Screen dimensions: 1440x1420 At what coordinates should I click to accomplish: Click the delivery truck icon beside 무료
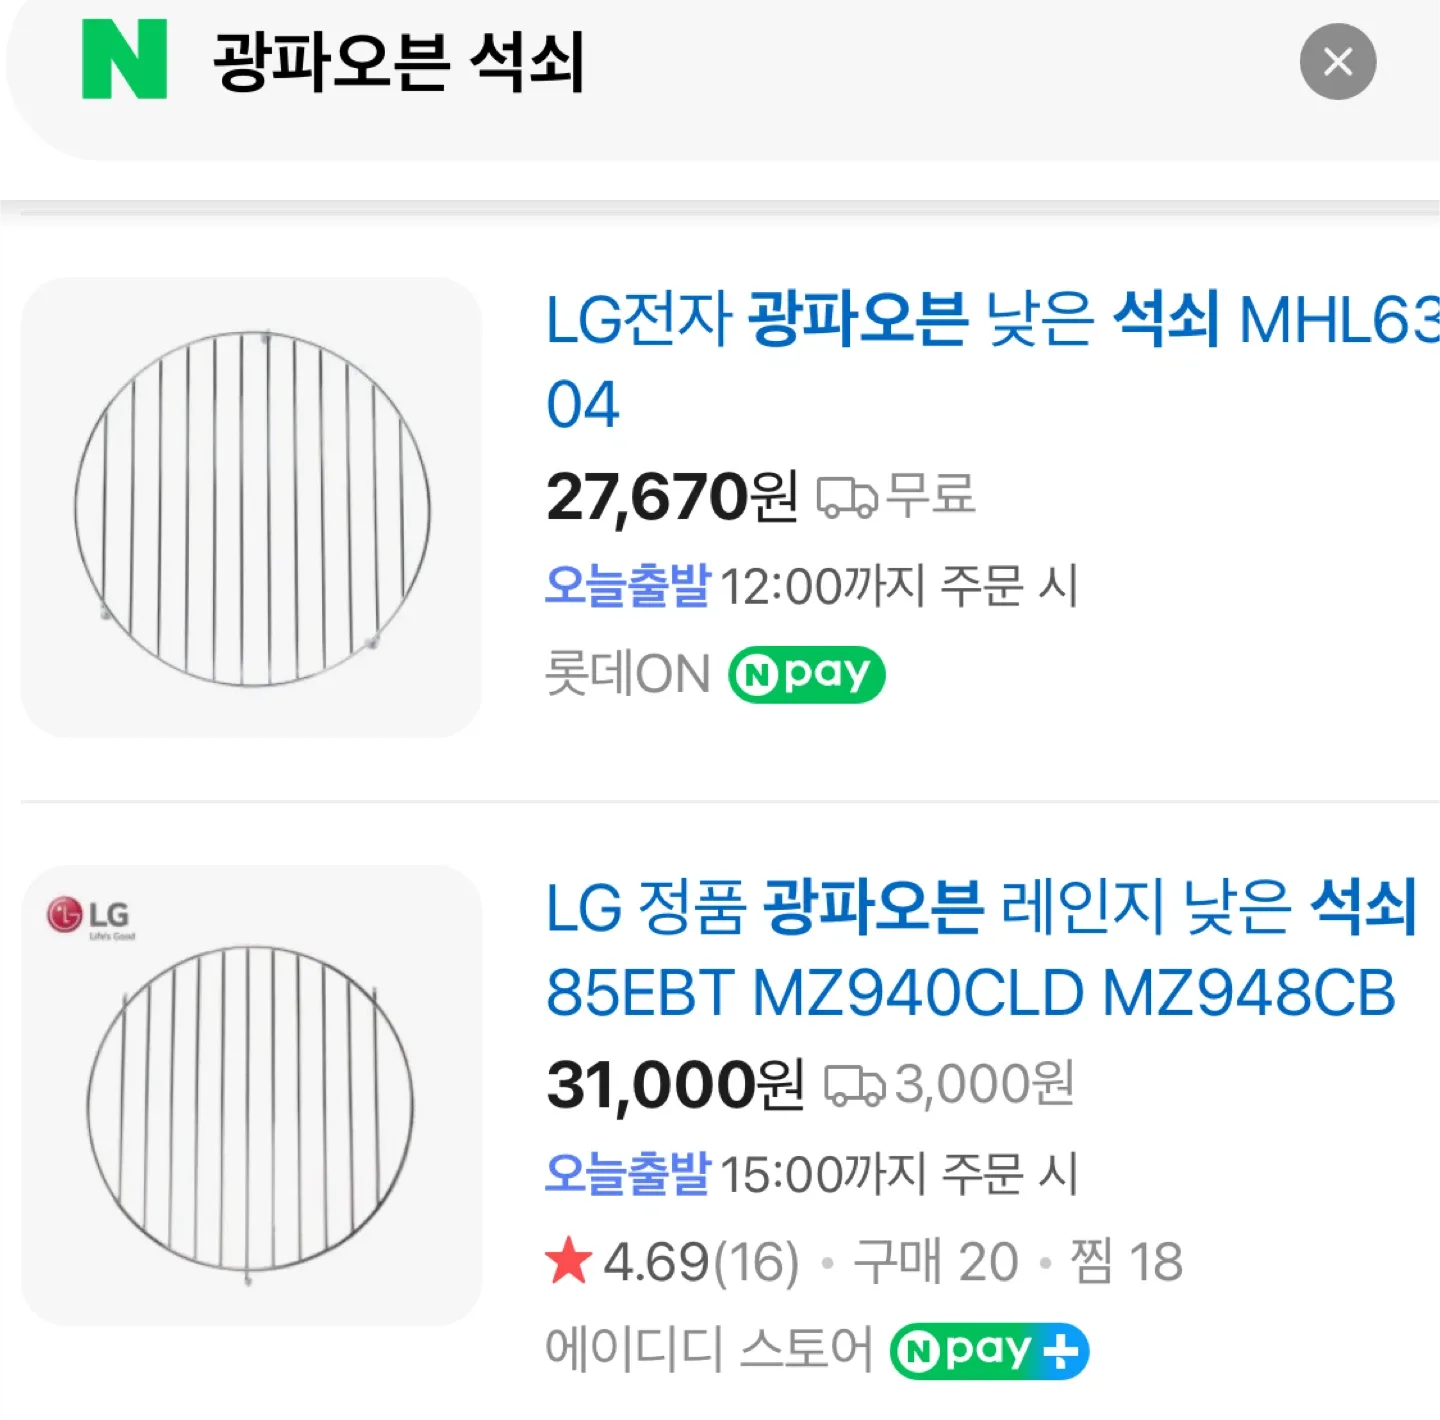[847, 497]
